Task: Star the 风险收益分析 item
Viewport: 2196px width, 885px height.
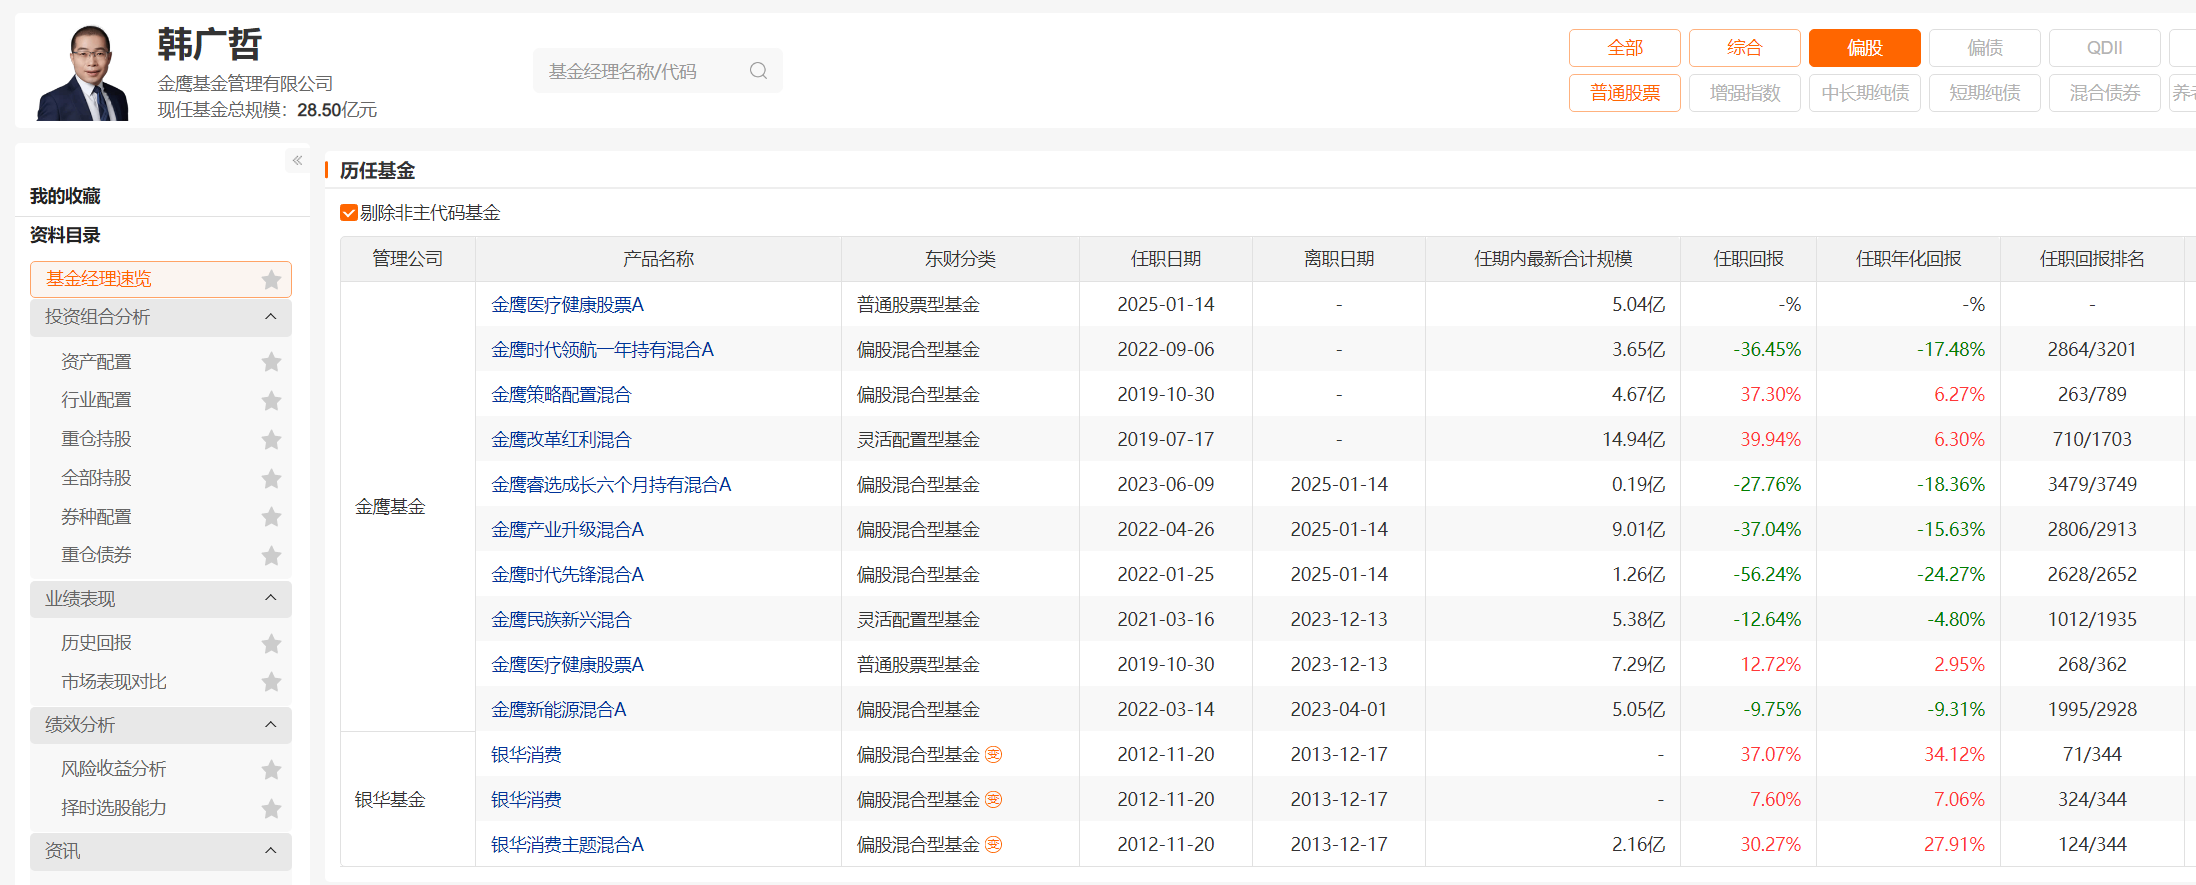Action: click(271, 770)
